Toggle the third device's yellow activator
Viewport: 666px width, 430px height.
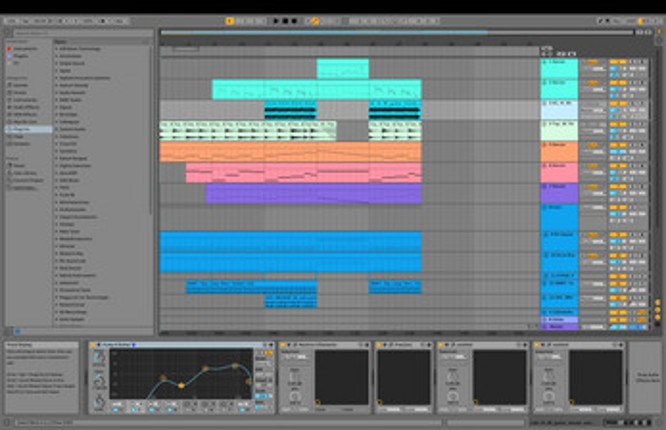379,345
